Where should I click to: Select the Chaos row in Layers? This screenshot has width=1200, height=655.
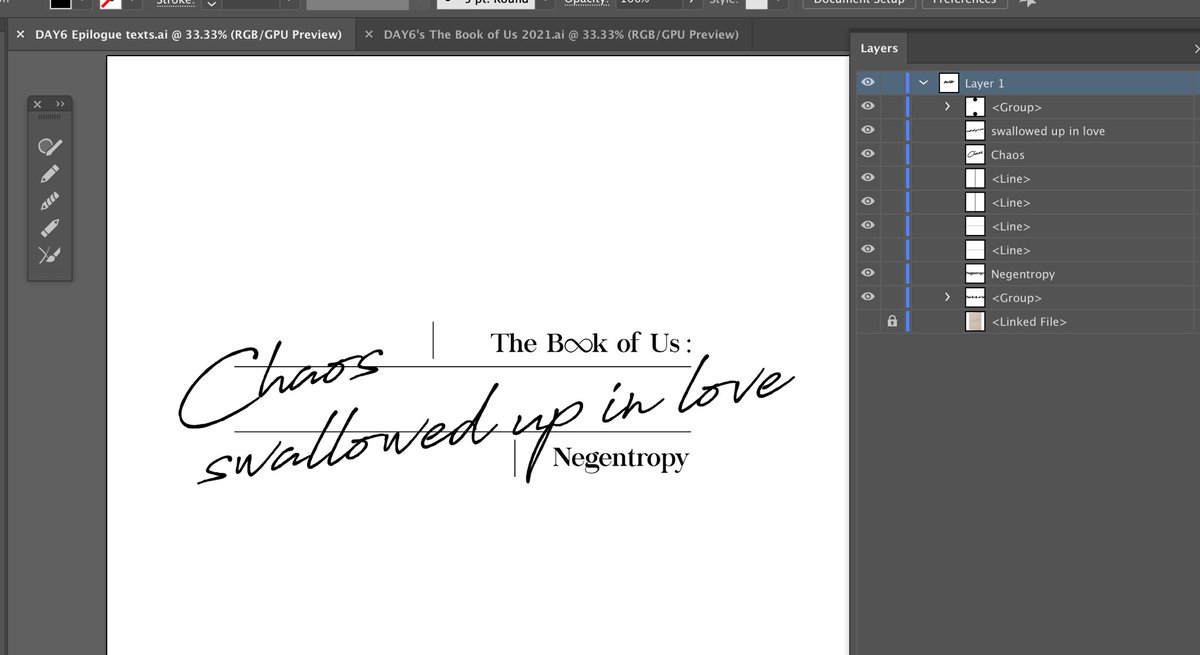[1028, 155]
